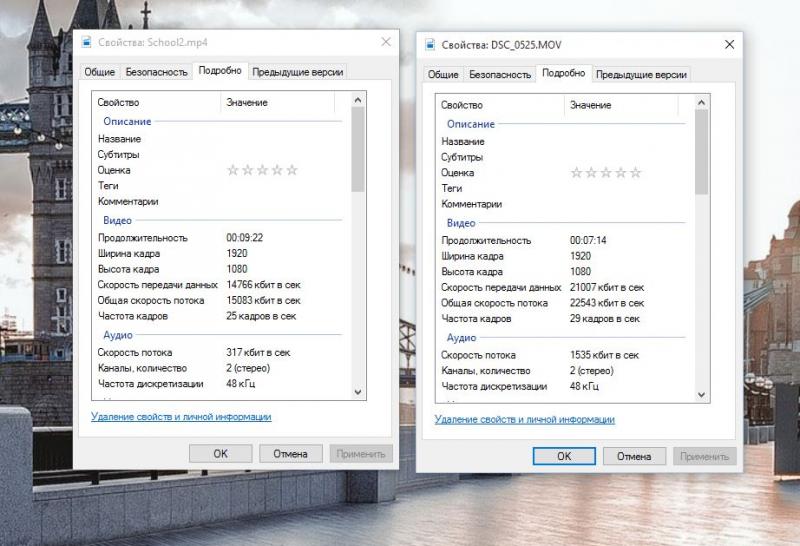Close the School2.mp4 properties window
This screenshot has height=546, width=800.
point(386,42)
